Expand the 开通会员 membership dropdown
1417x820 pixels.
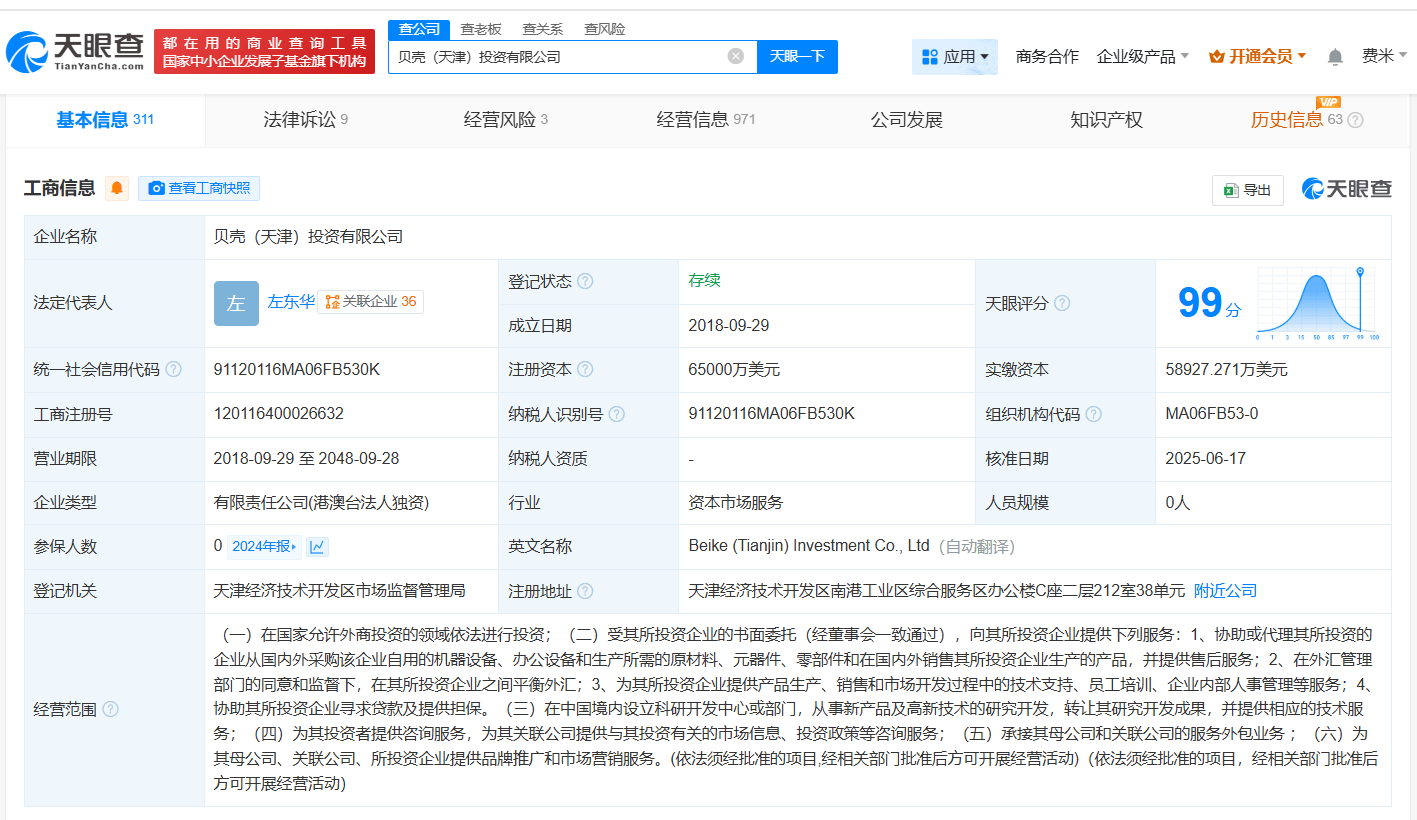pyautogui.click(x=1258, y=57)
